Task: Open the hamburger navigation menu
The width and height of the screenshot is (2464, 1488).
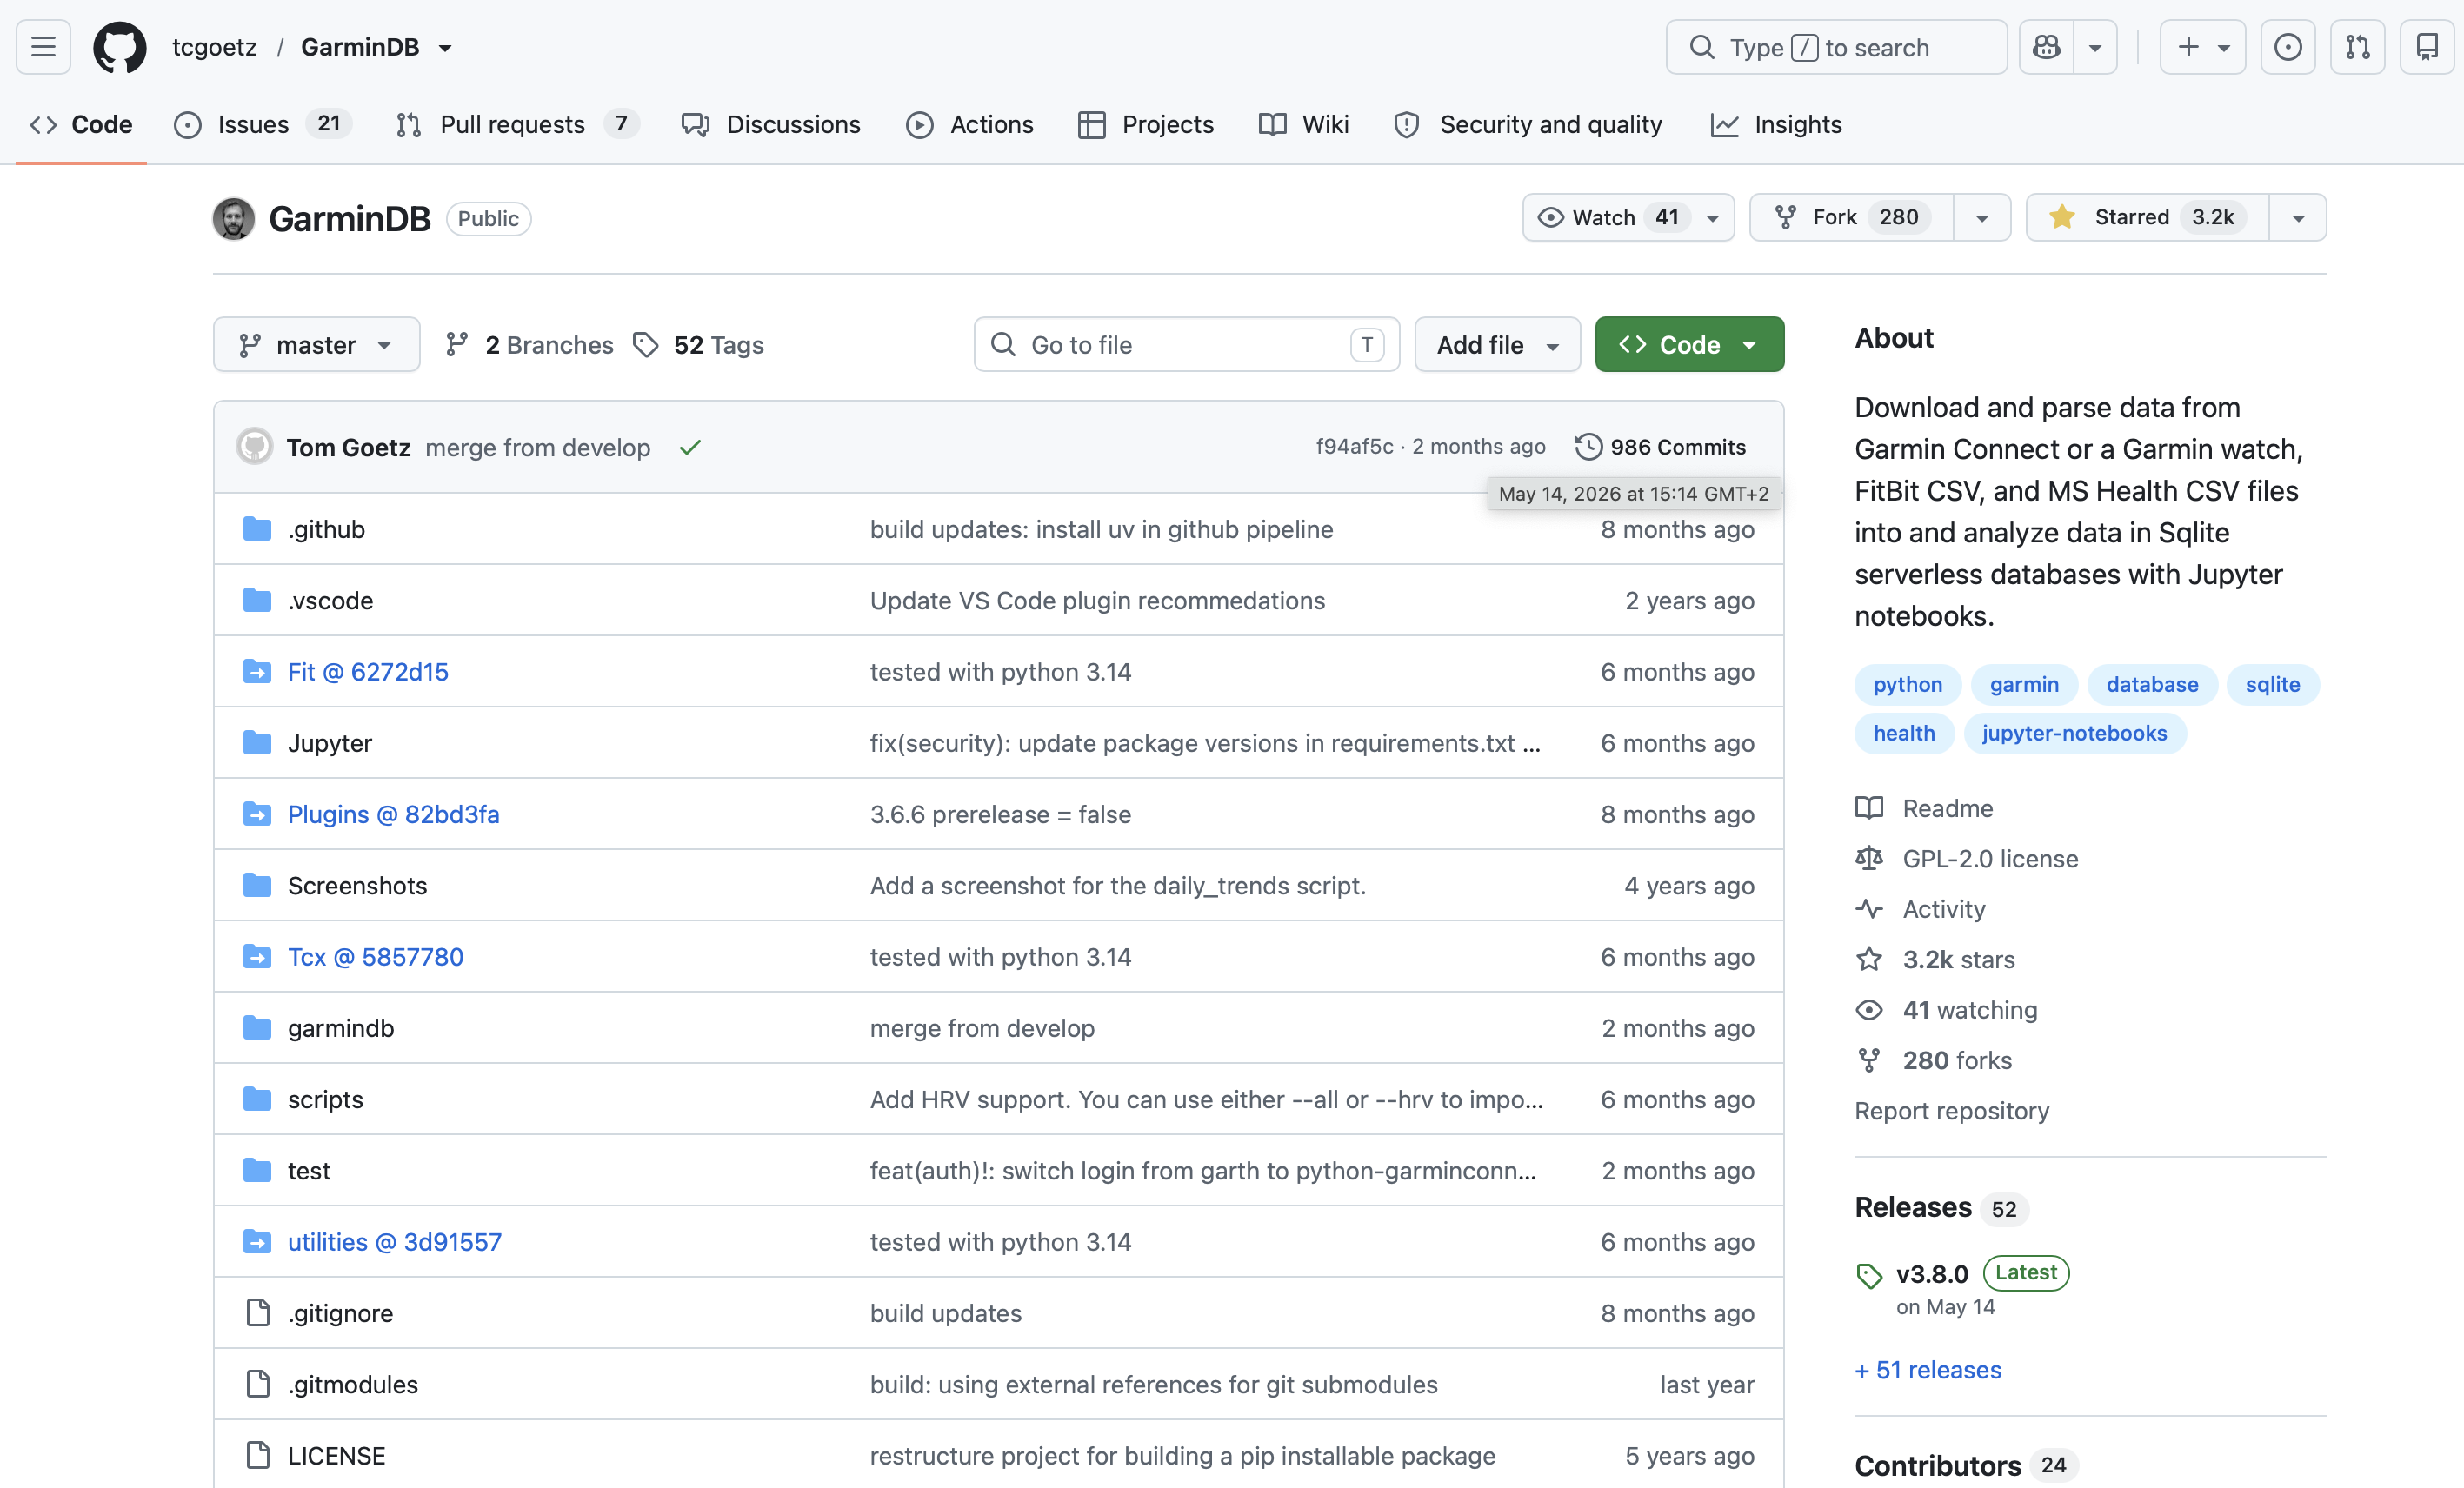Action: 43,47
